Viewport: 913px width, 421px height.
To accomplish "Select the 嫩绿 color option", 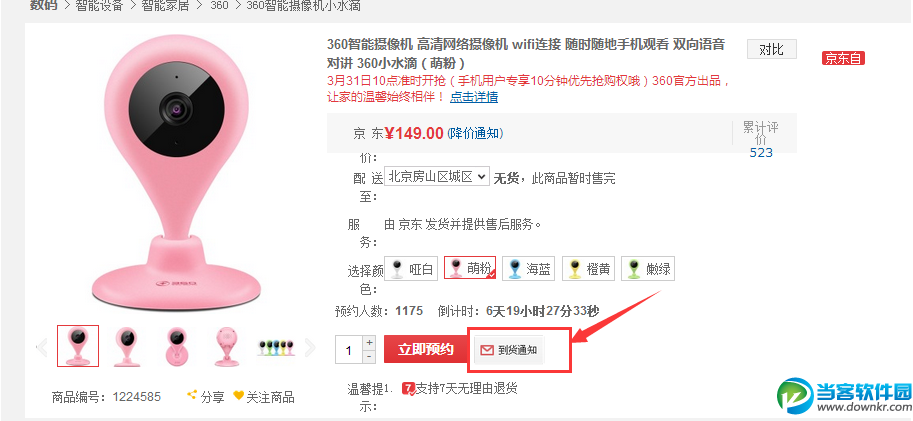I will click(648, 268).
